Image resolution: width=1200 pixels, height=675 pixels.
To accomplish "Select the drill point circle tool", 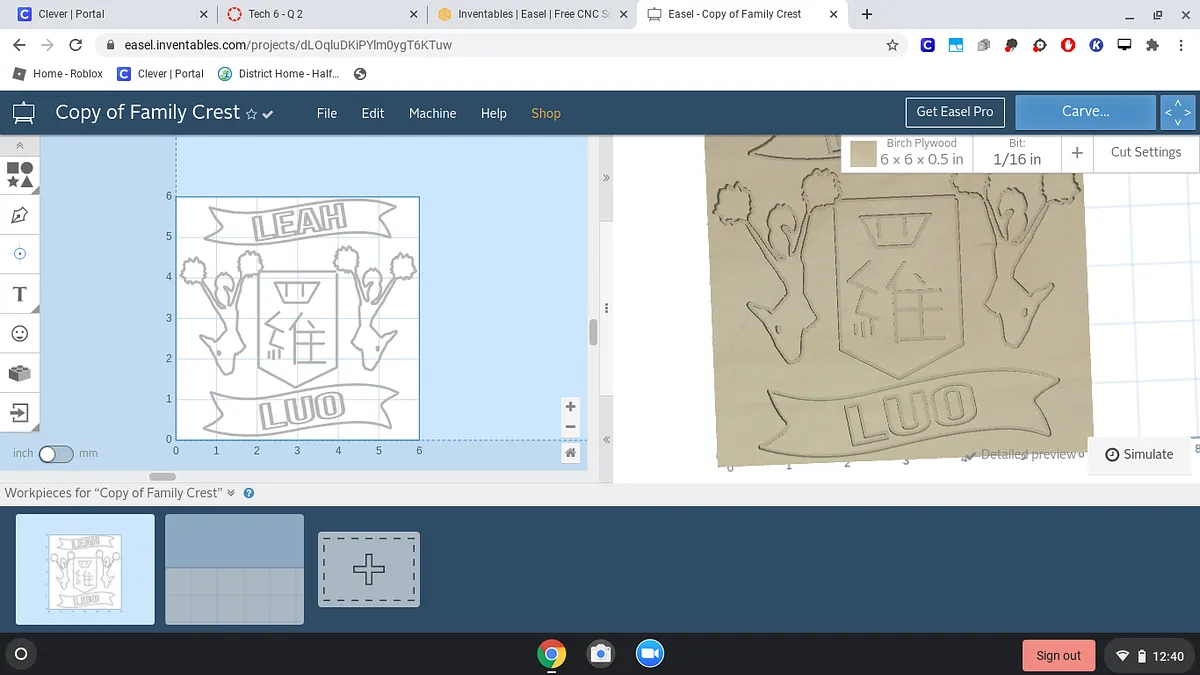I will point(20,254).
